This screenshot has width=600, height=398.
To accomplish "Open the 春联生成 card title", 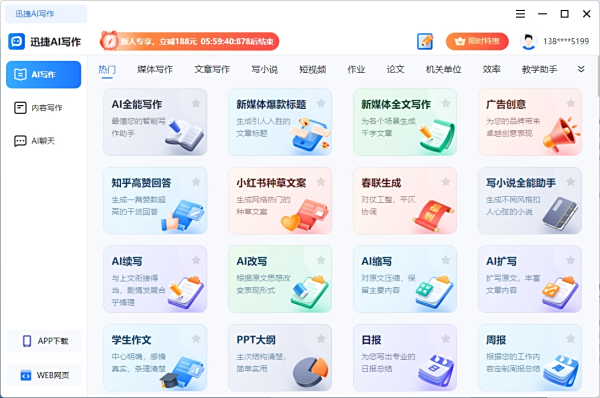I will 381,183.
